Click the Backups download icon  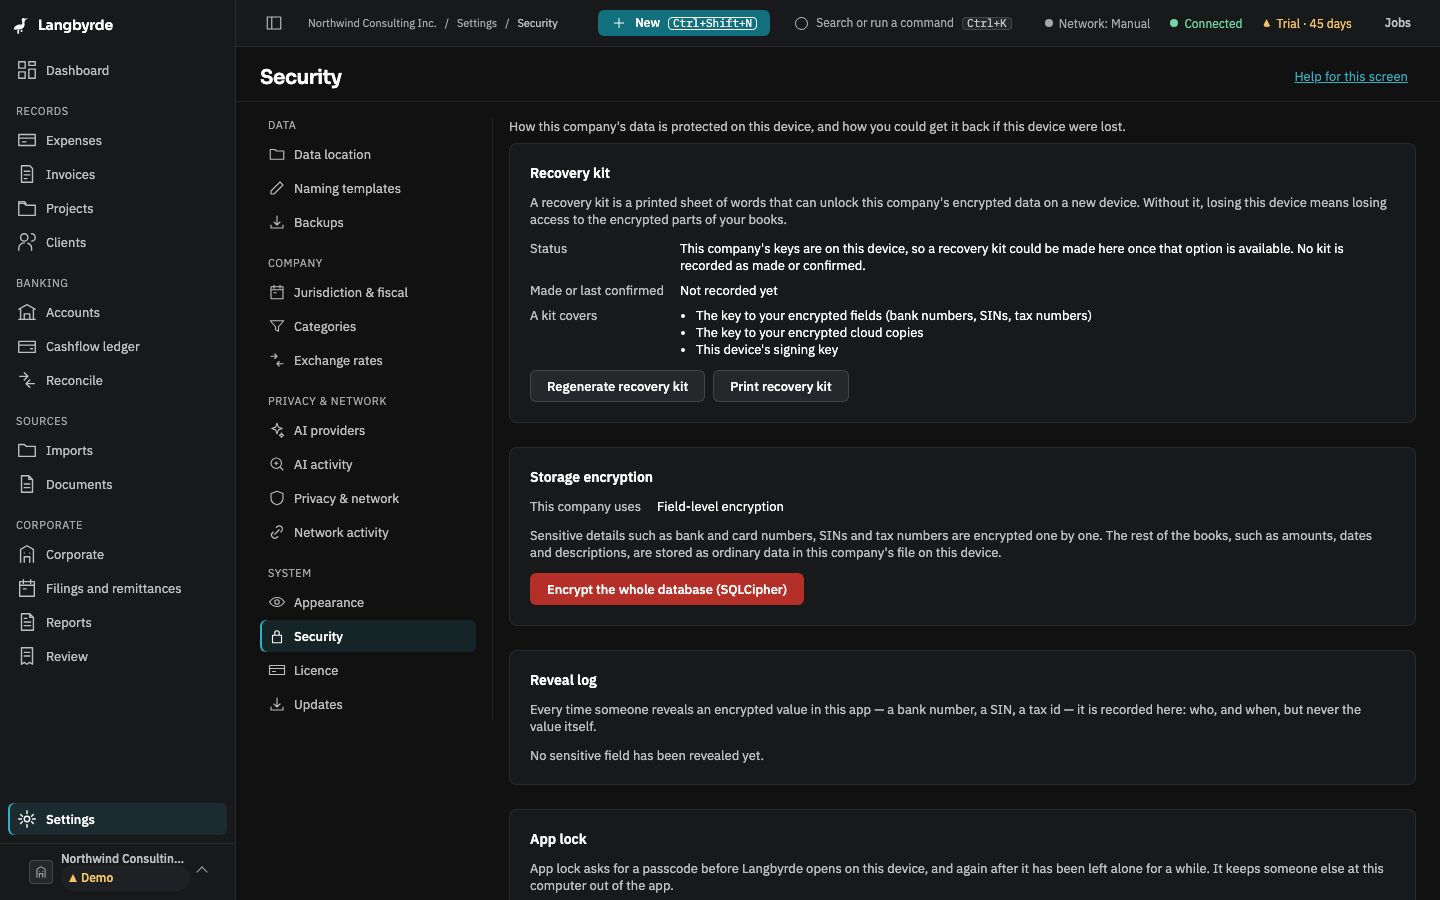[x=277, y=222]
